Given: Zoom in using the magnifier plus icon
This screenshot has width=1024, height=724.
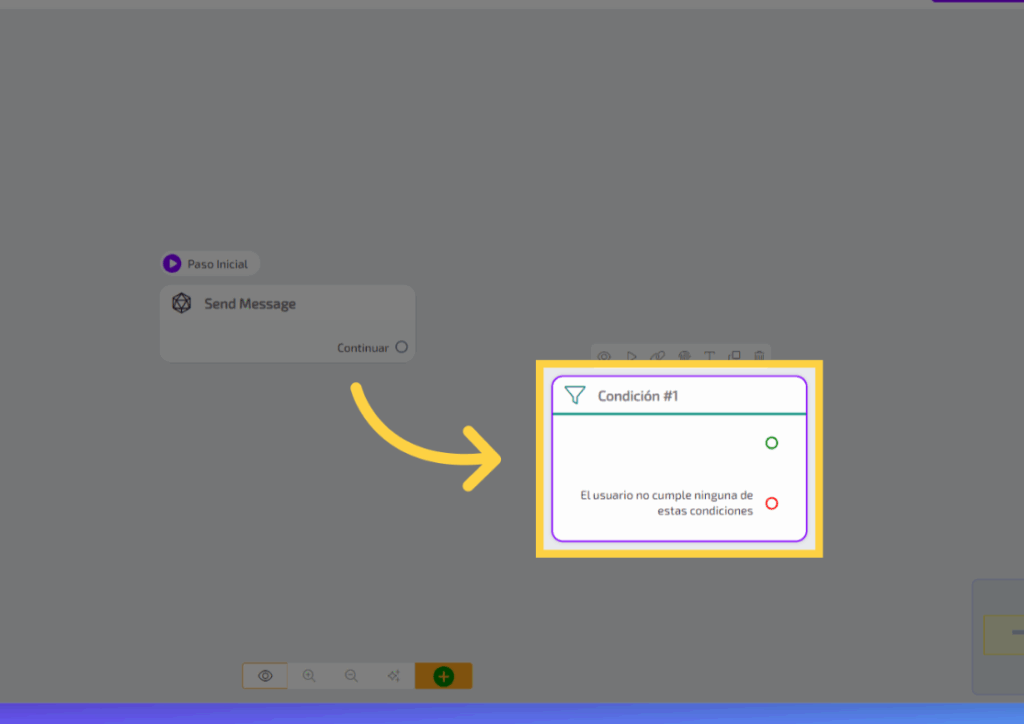Looking at the screenshot, I should (x=309, y=676).
